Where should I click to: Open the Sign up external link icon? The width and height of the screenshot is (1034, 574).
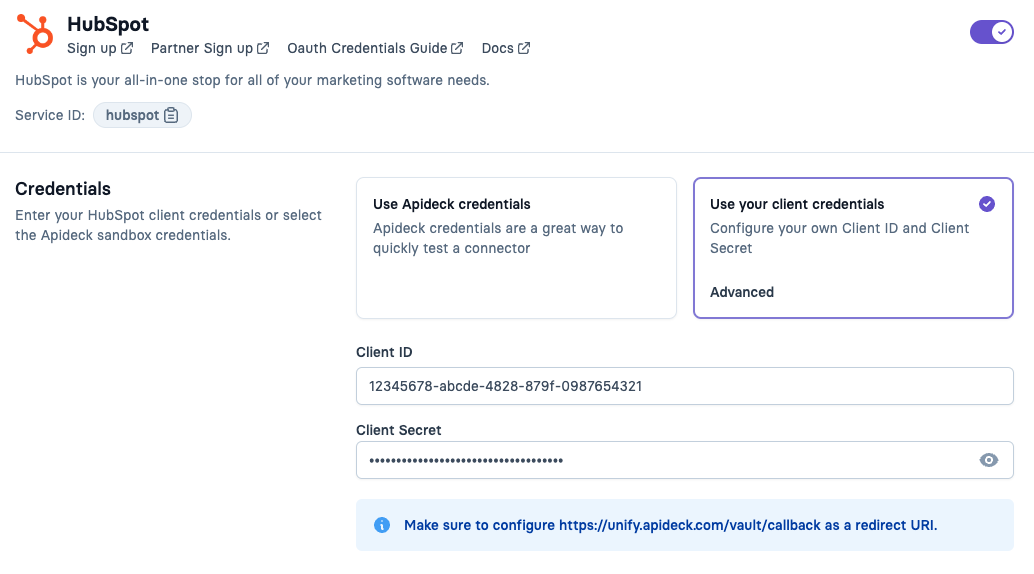tap(127, 48)
